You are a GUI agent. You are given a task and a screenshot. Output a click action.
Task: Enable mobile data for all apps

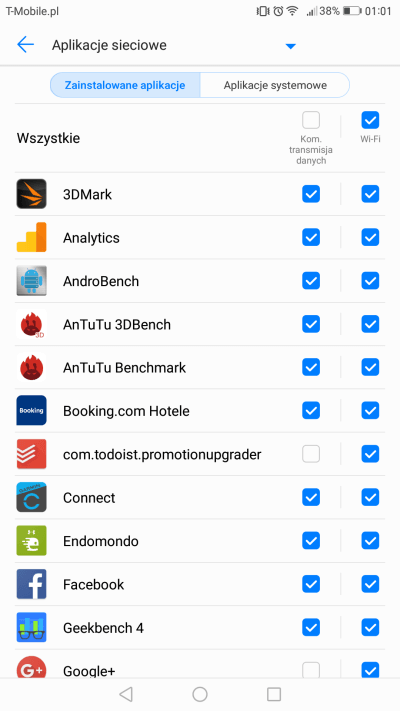click(311, 120)
